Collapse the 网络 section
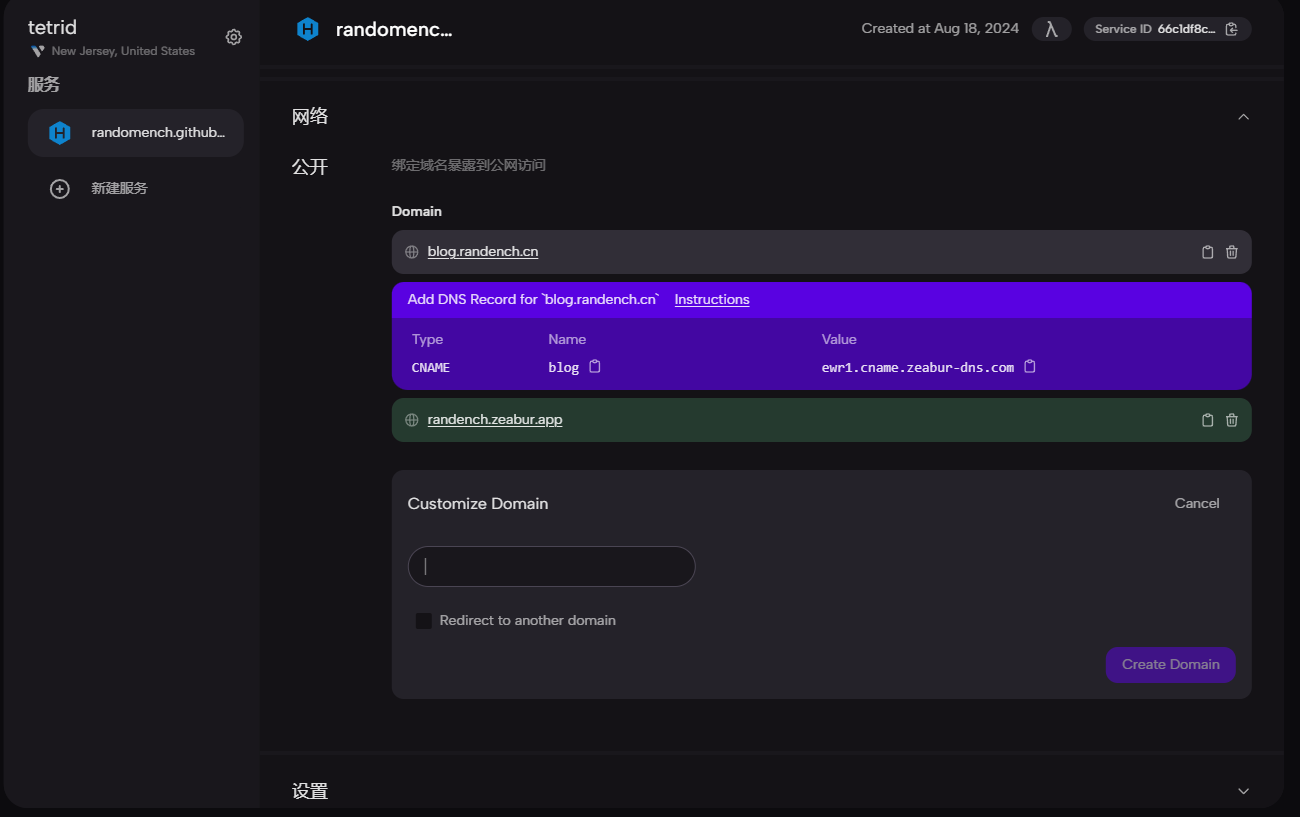Screen dimensions: 1300x817 [x=1243, y=117]
